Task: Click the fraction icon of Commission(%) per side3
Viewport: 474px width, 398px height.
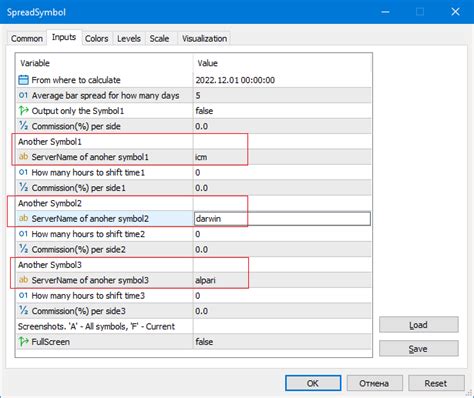Action: click(23, 310)
